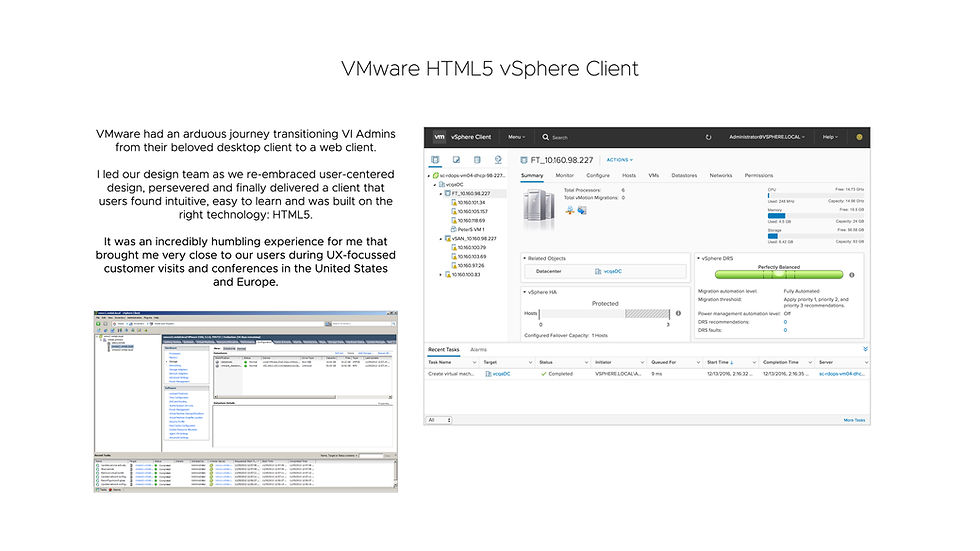The image size is (980, 551).
Task: Click the datacenter icon beside vcqaDC in tree
Action: pyautogui.click(x=441, y=184)
